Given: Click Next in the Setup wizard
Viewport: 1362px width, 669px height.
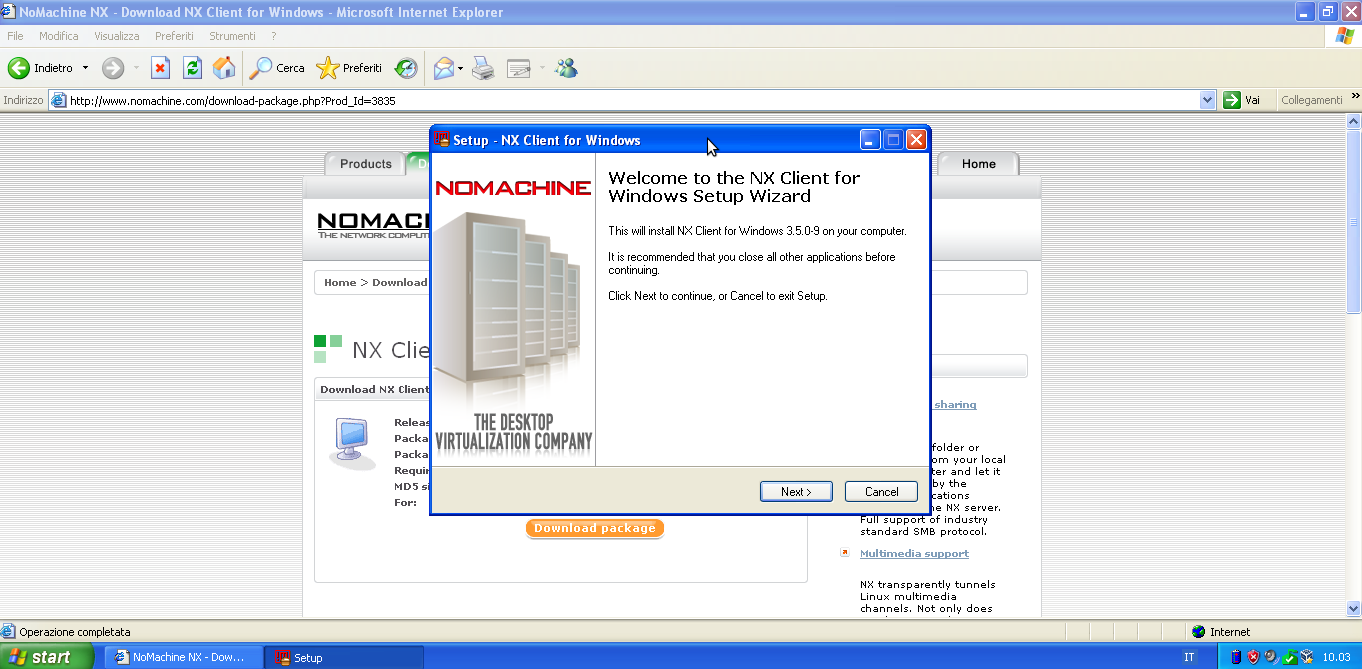Looking at the screenshot, I should point(797,491).
